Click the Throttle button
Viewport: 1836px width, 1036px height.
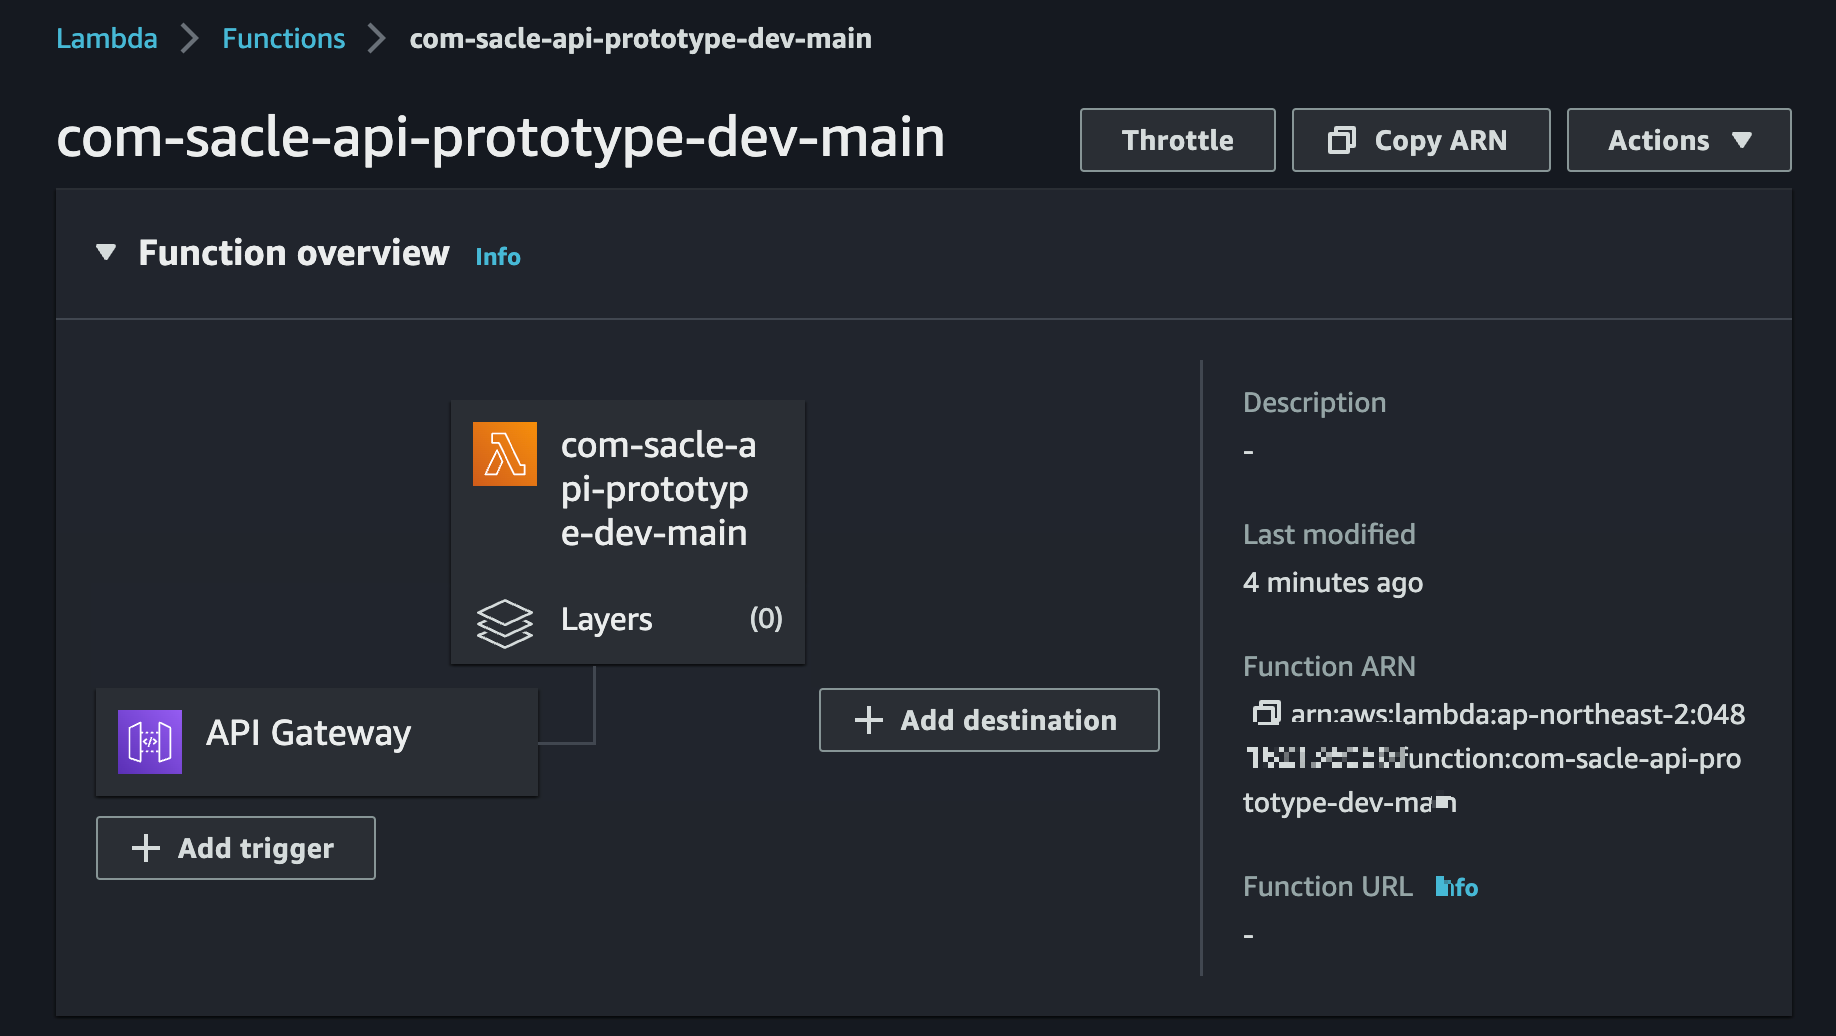click(1177, 140)
